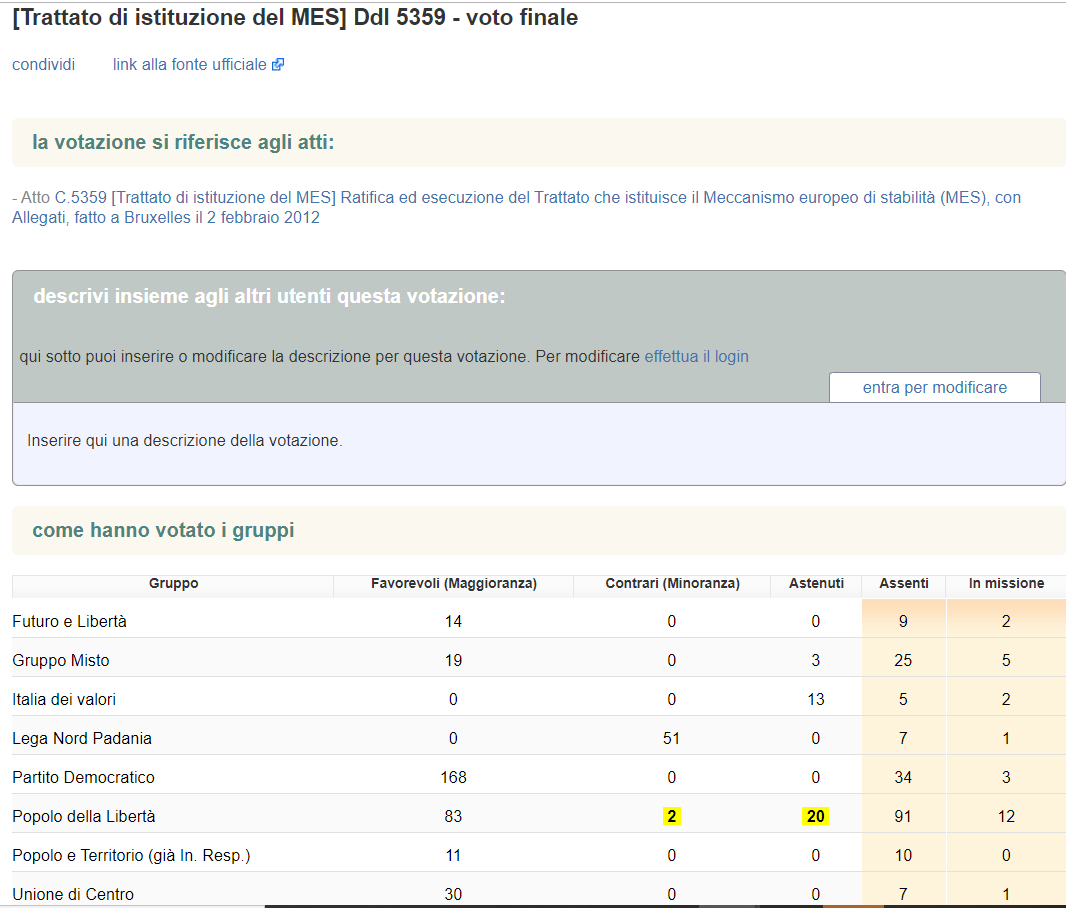Select the 'Popolo della Libertà' group name
This screenshot has width=1066, height=908.
[x=84, y=816]
